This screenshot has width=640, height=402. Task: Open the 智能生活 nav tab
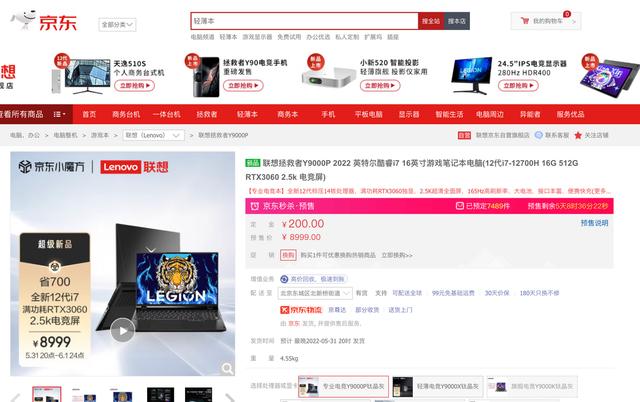[449, 114]
